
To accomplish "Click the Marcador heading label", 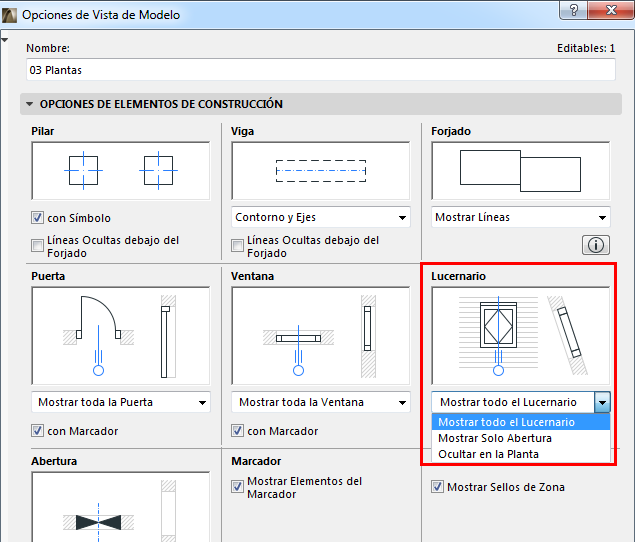I will point(256,461).
